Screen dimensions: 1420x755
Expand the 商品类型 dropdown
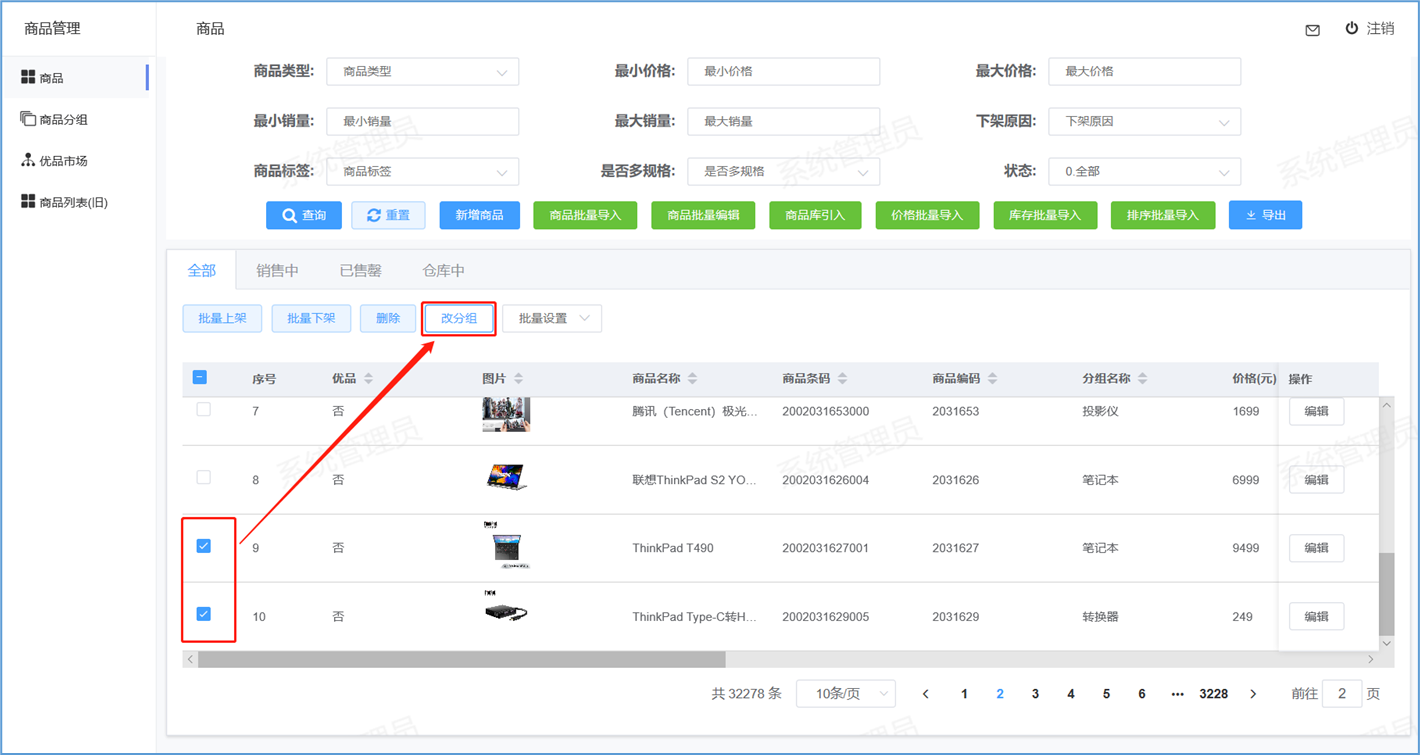(422, 72)
